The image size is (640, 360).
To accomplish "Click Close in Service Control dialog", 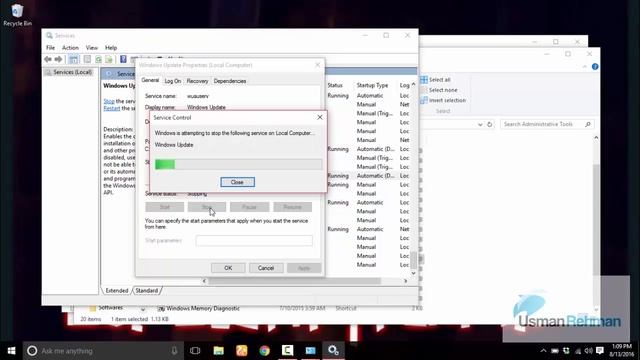I will (238, 182).
